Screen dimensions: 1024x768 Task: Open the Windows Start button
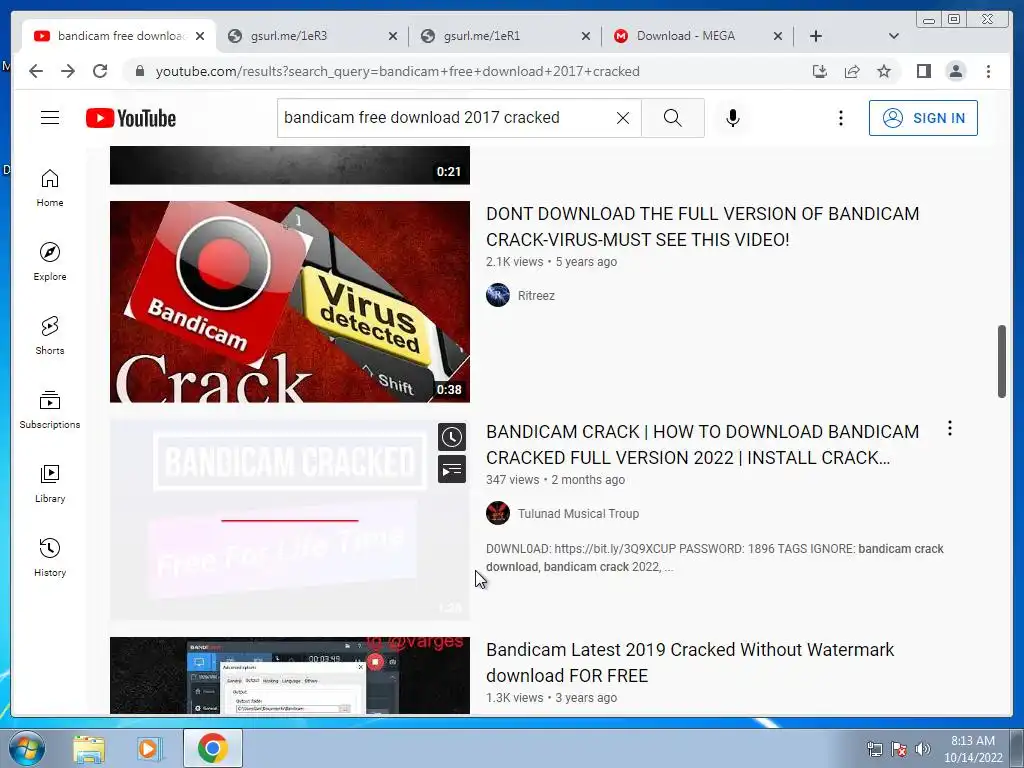[x=27, y=748]
